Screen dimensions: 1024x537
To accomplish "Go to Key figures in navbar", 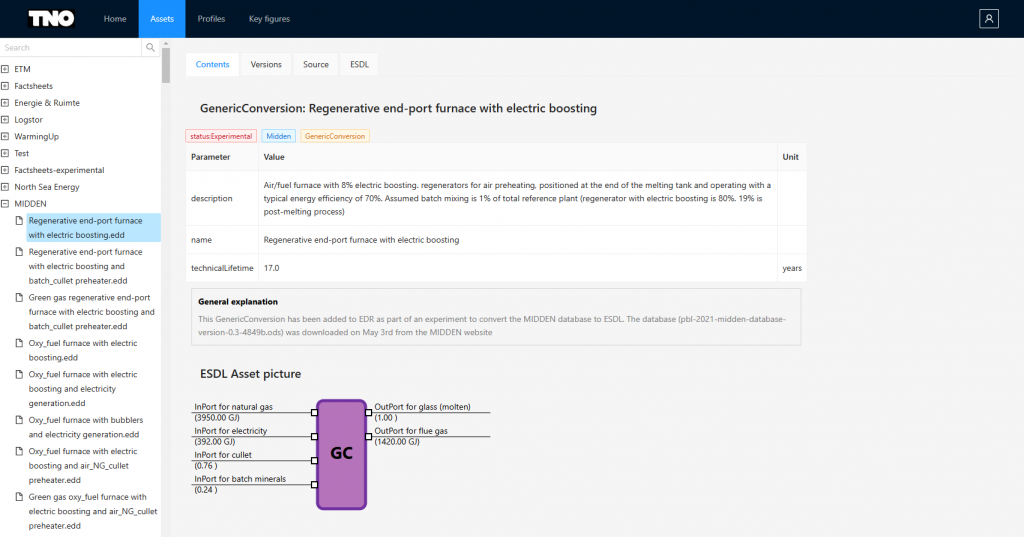I will click(268, 19).
